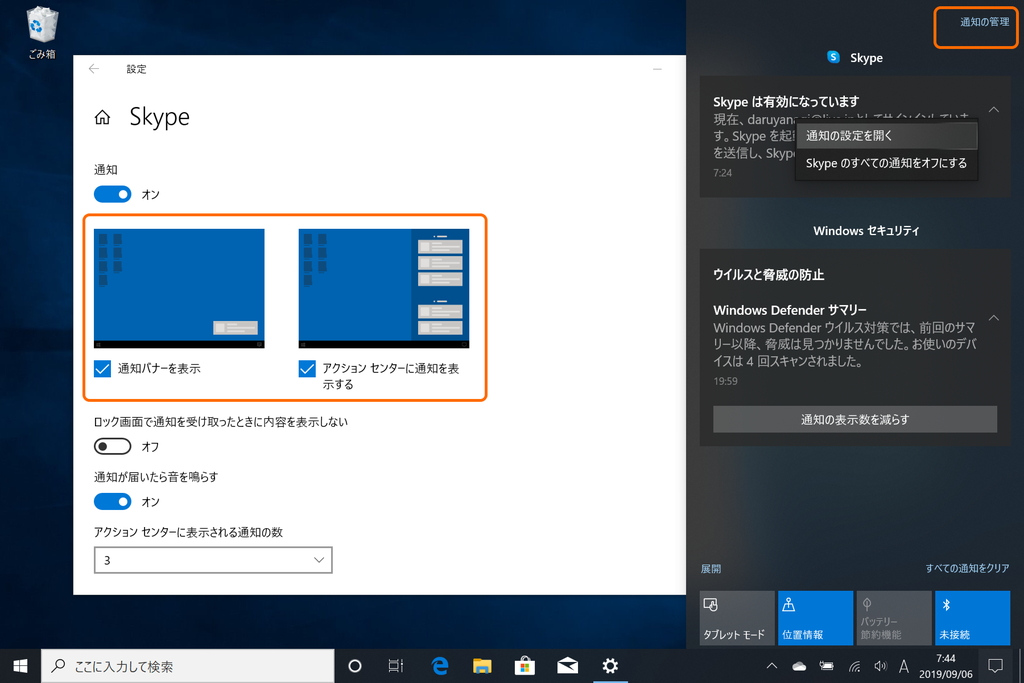
Task: Collapse the Skype notification with its chevron
Action: (993, 110)
